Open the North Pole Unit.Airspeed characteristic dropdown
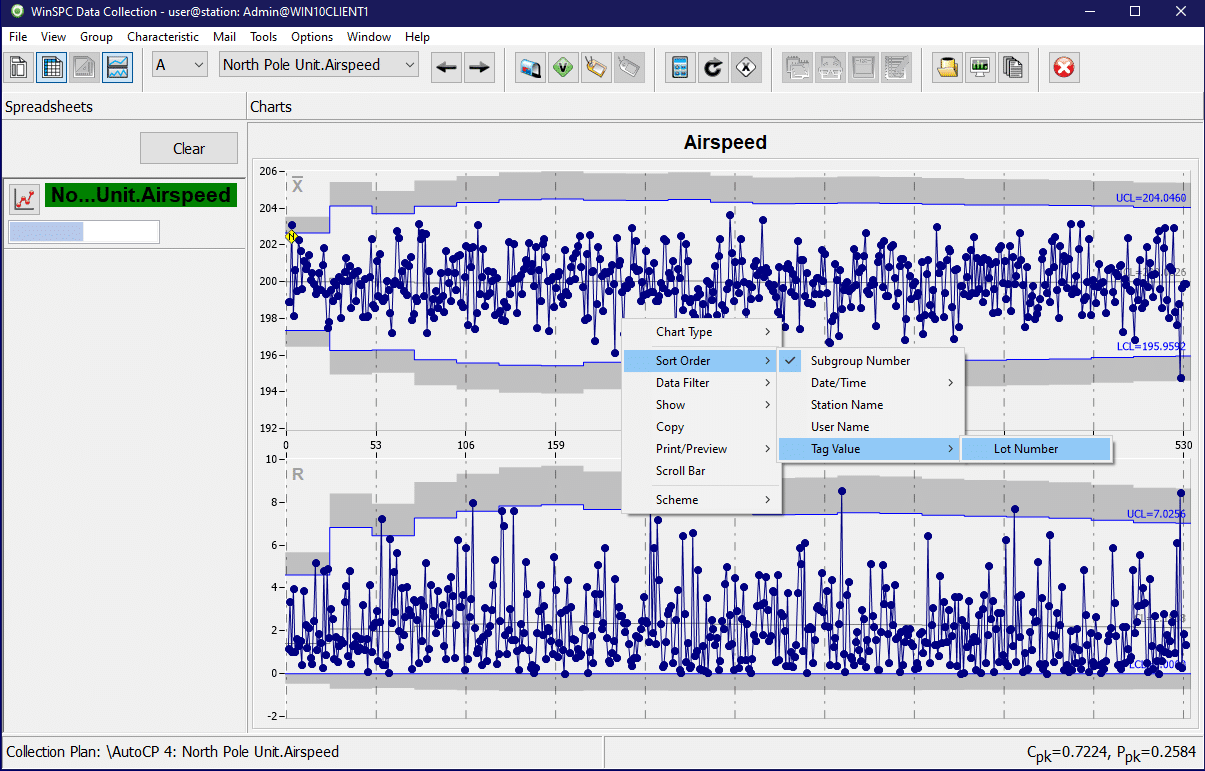 (x=318, y=65)
